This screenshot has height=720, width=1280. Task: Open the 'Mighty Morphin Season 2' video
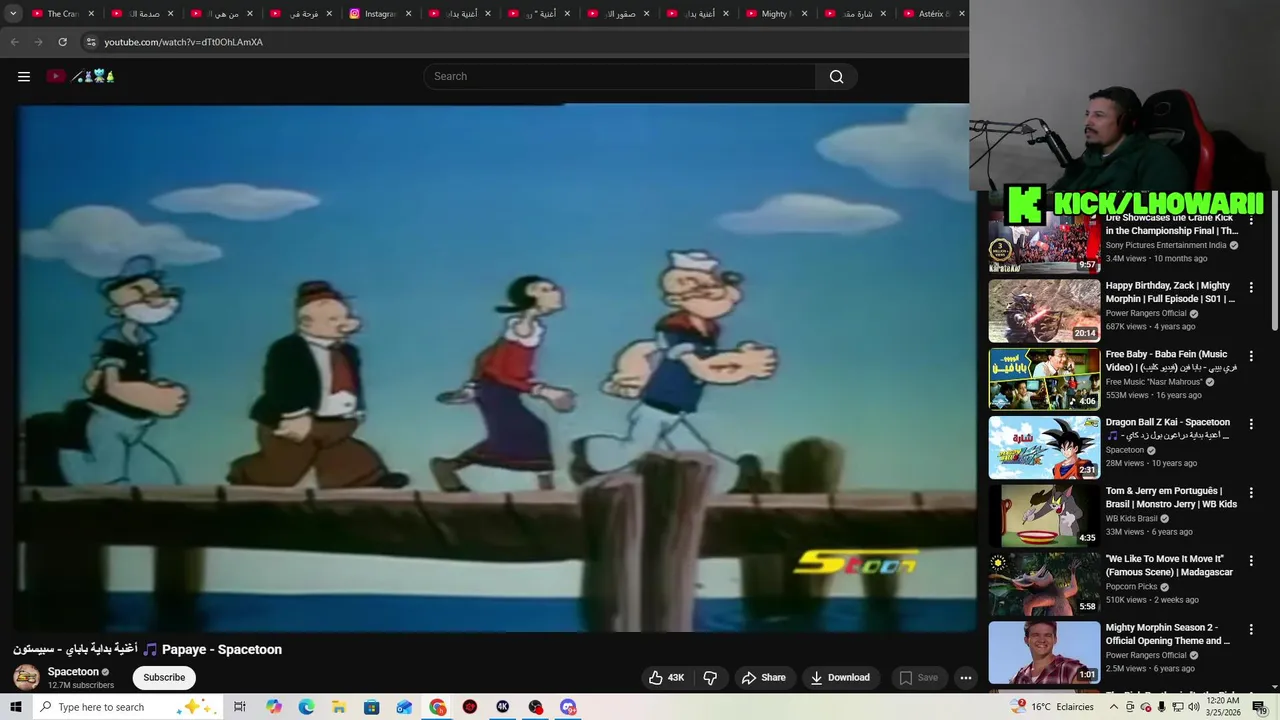coord(1168,633)
